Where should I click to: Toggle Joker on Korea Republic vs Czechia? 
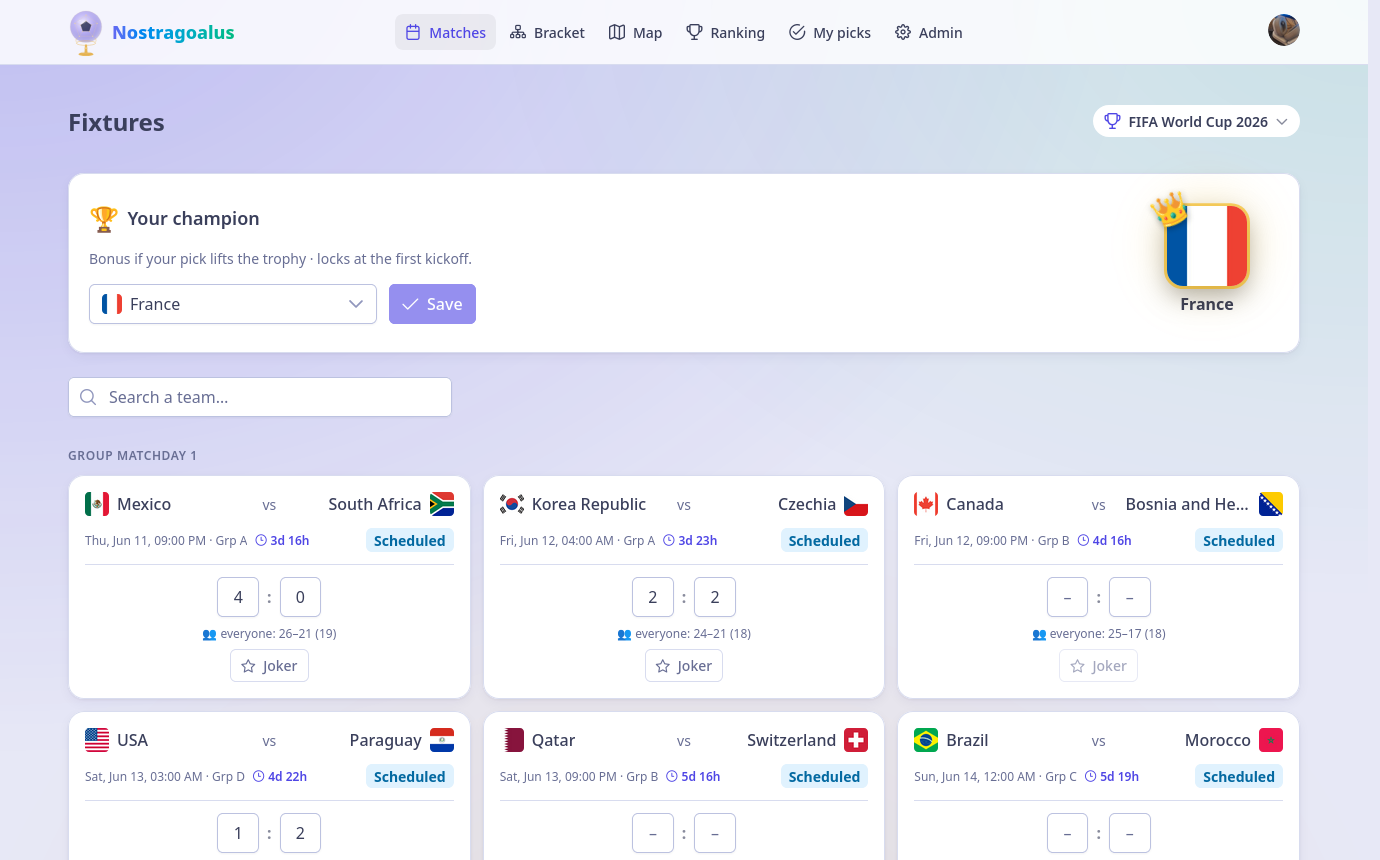pos(684,666)
